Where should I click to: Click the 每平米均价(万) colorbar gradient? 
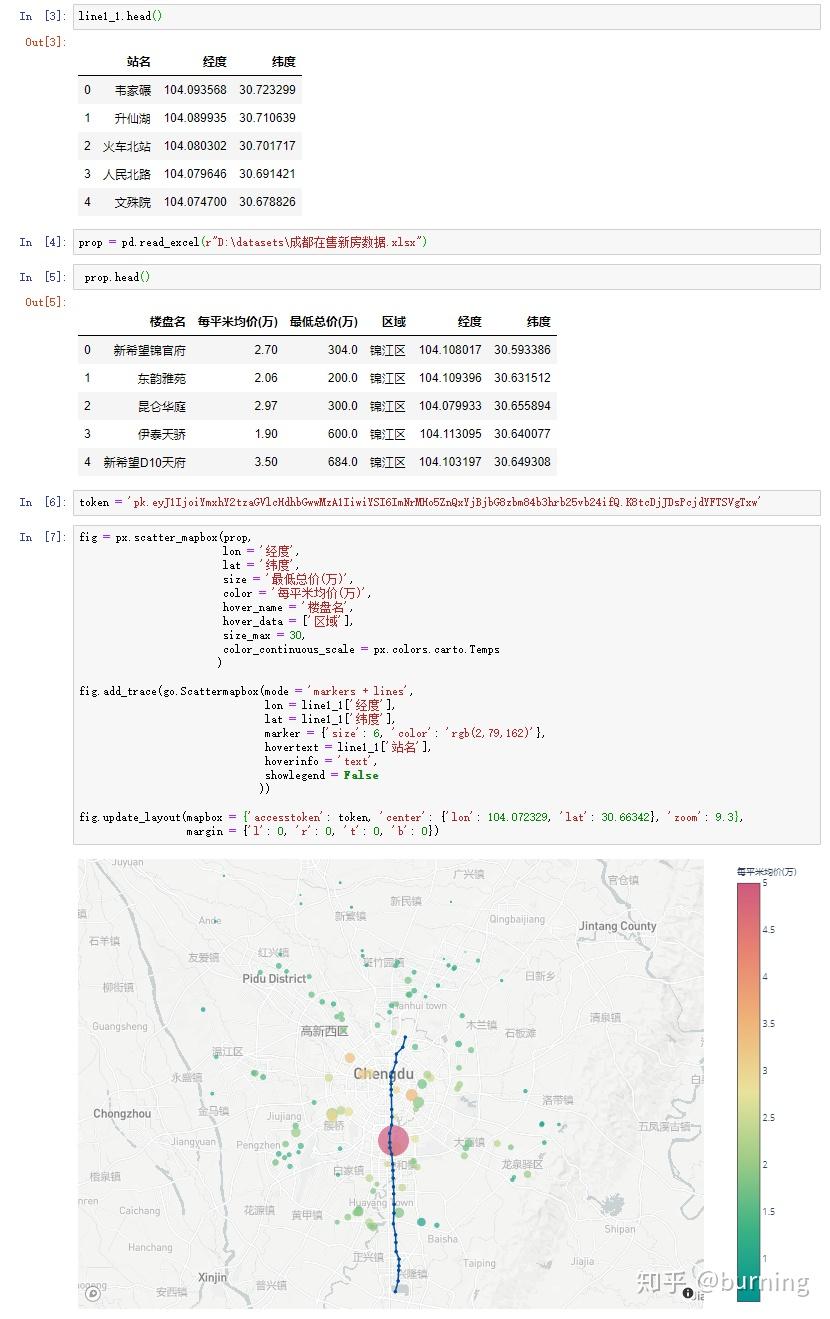(x=748, y=1091)
